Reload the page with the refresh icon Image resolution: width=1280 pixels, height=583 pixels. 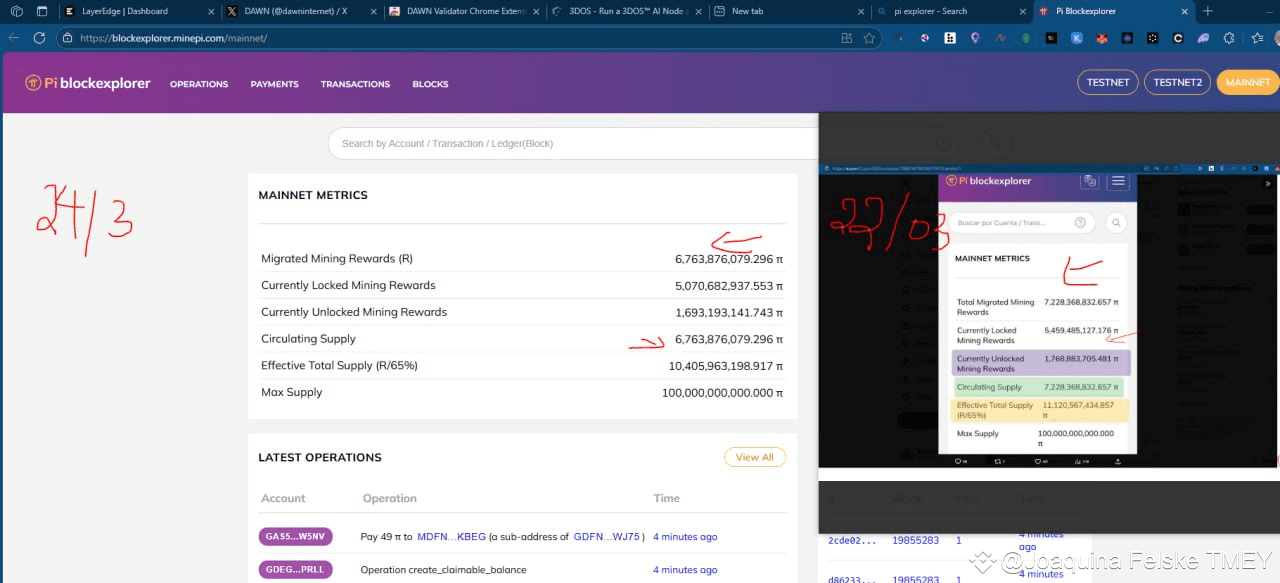pos(39,38)
